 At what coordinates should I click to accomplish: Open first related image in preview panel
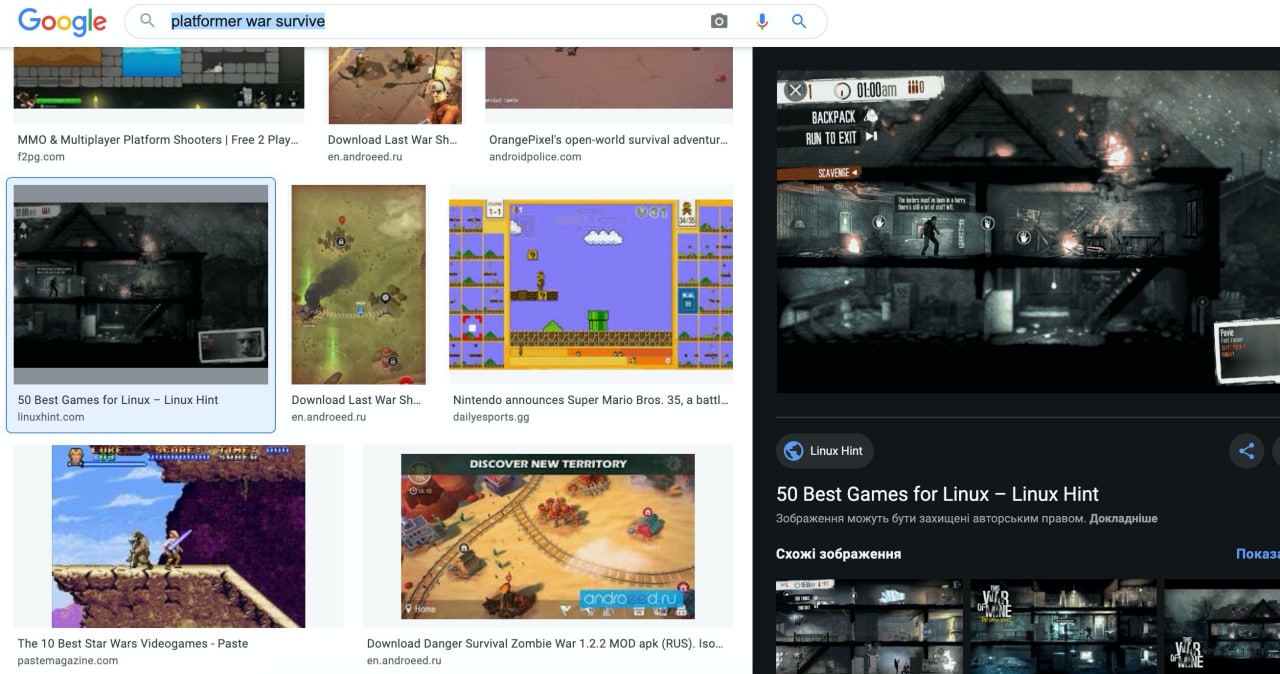[x=870, y=626]
